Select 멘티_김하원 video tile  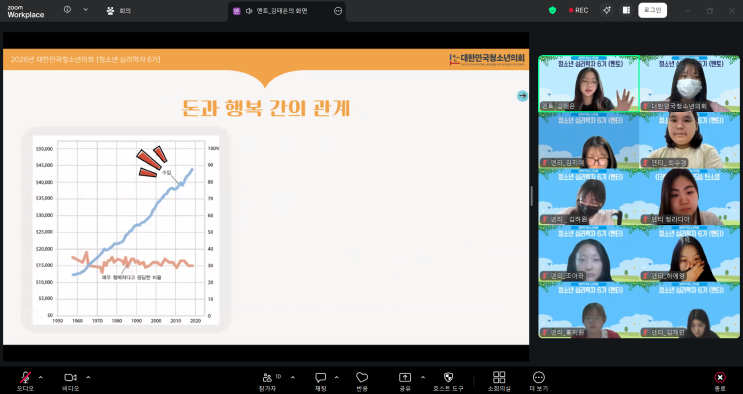tap(589, 197)
